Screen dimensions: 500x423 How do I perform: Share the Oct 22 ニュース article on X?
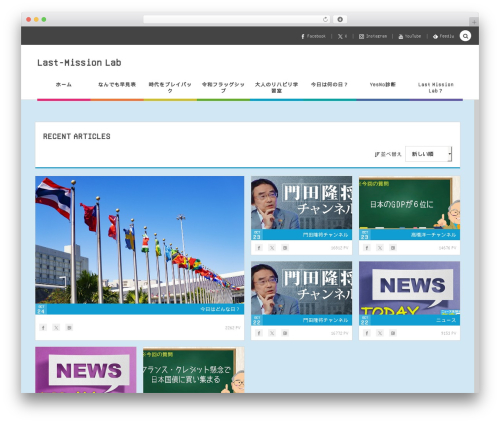pyautogui.click(x=380, y=333)
